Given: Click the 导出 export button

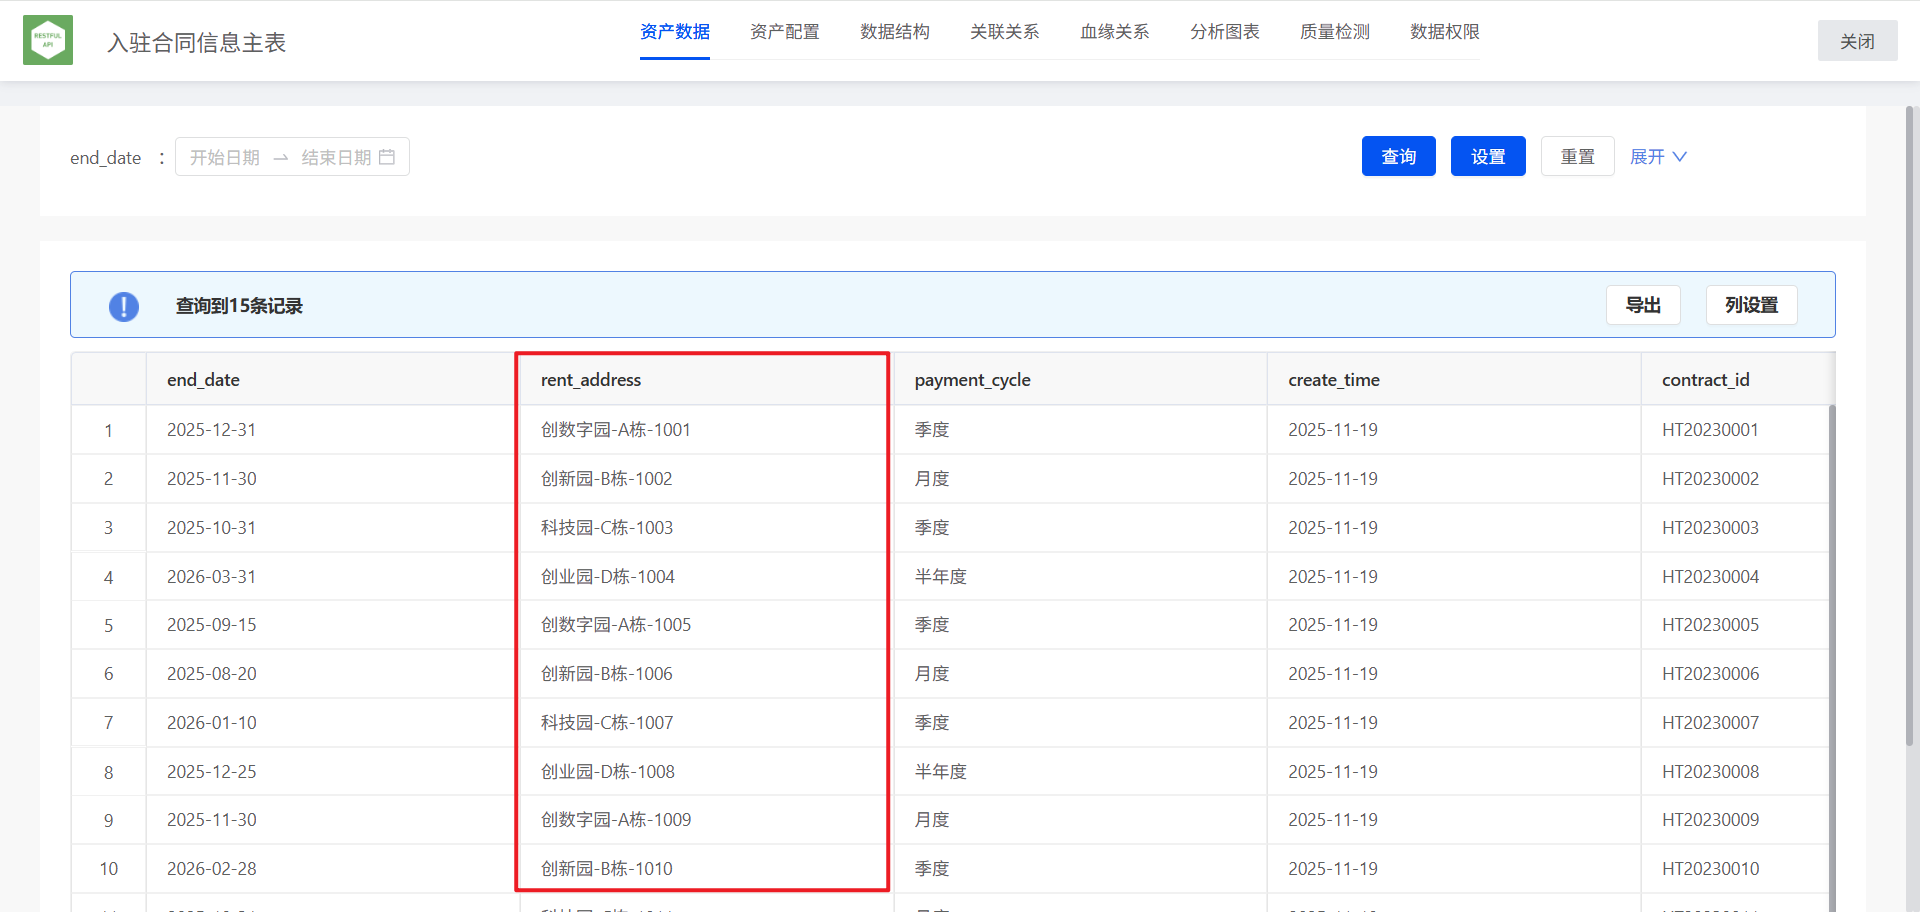Looking at the screenshot, I should point(1642,305).
